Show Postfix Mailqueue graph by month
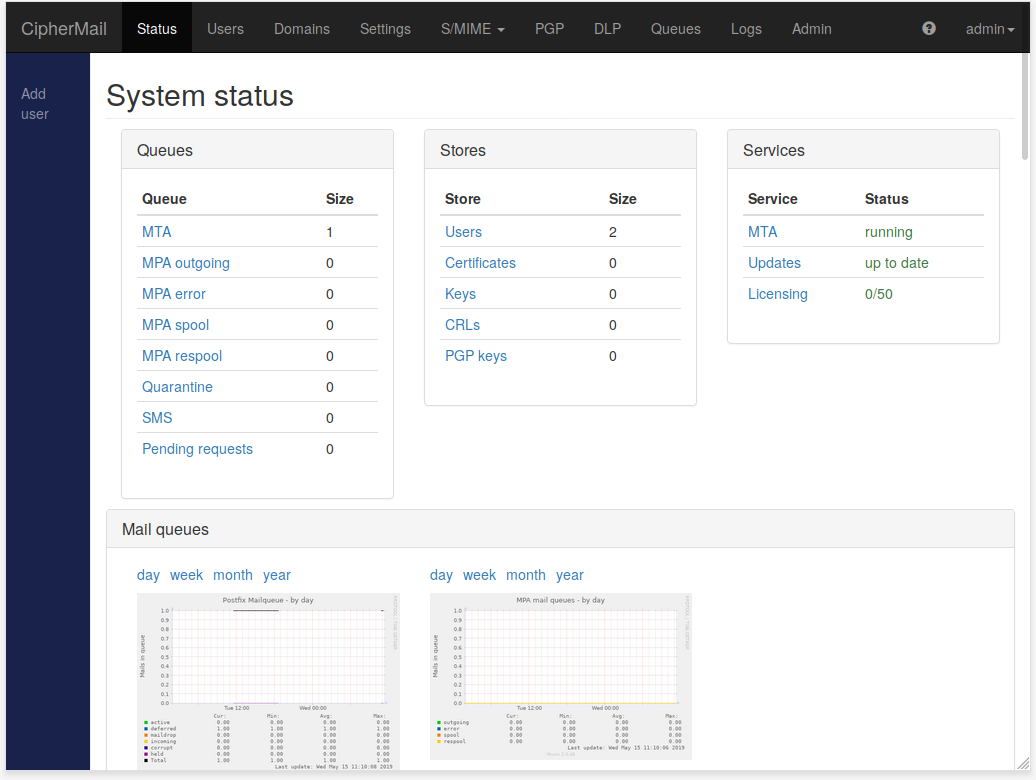Image resolution: width=1036 pixels, height=780 pixels. 233,575
